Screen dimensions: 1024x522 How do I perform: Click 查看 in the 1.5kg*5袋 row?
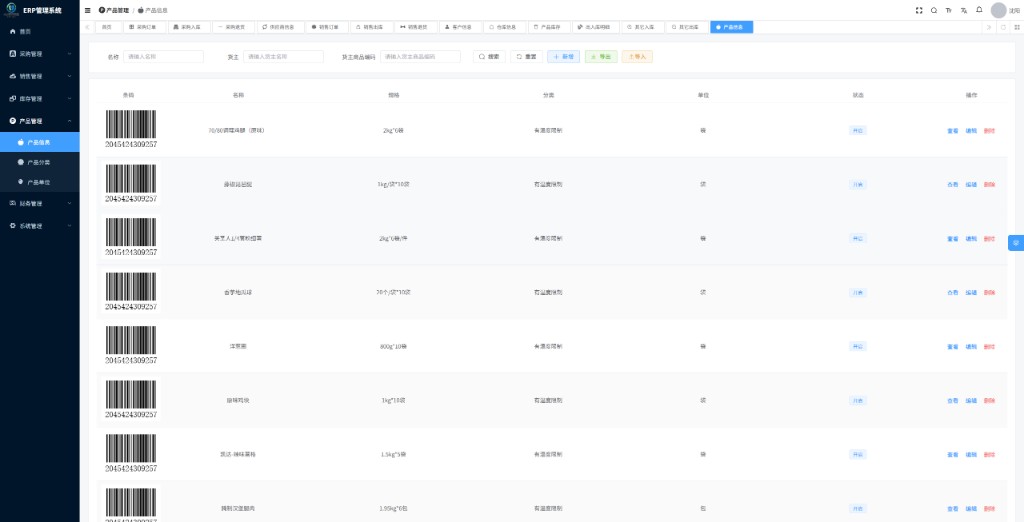(953, 455)
